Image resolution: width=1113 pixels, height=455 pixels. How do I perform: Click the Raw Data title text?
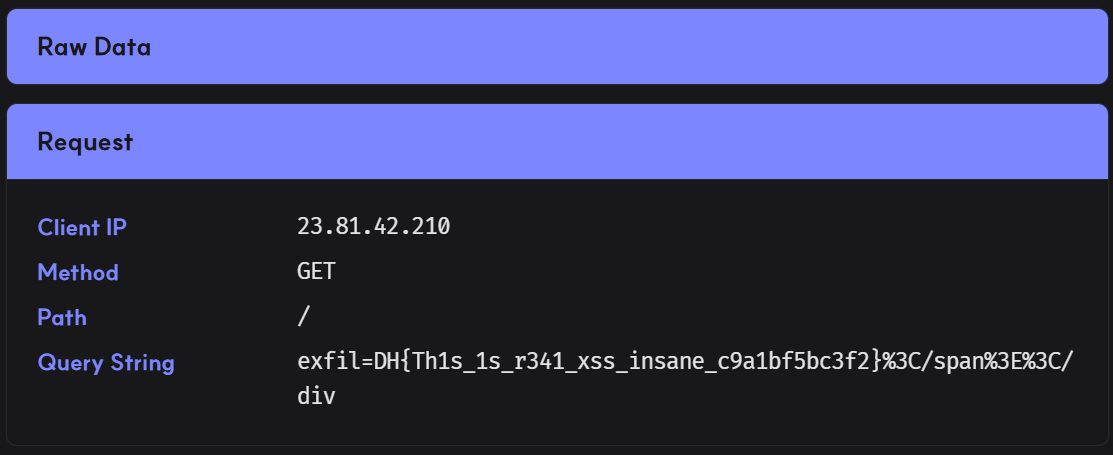[x=94, y=47]
